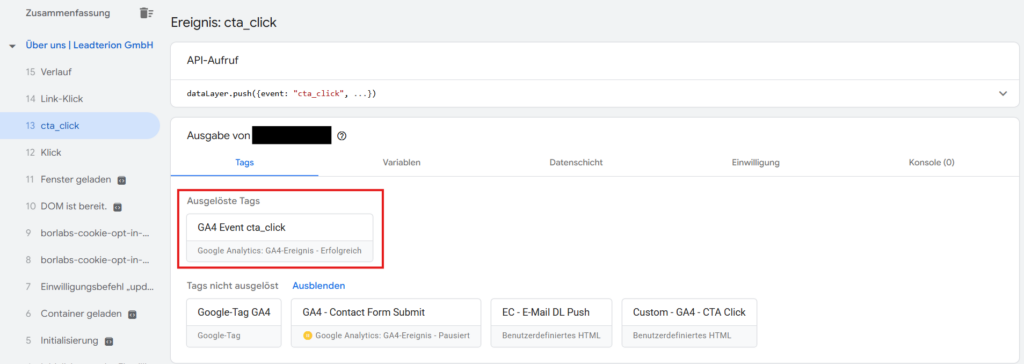Collapse the Über uns | Leadterion GmbH tree

[x=12, y=46]
